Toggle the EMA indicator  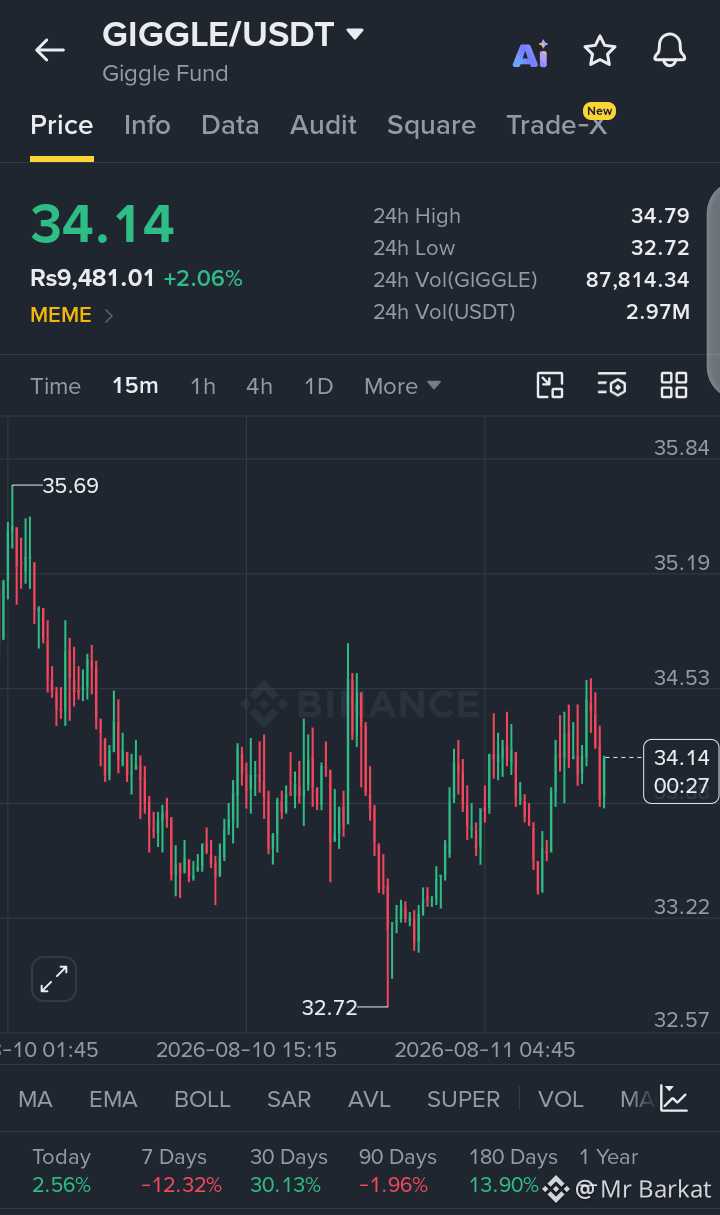coord(113,1099)
